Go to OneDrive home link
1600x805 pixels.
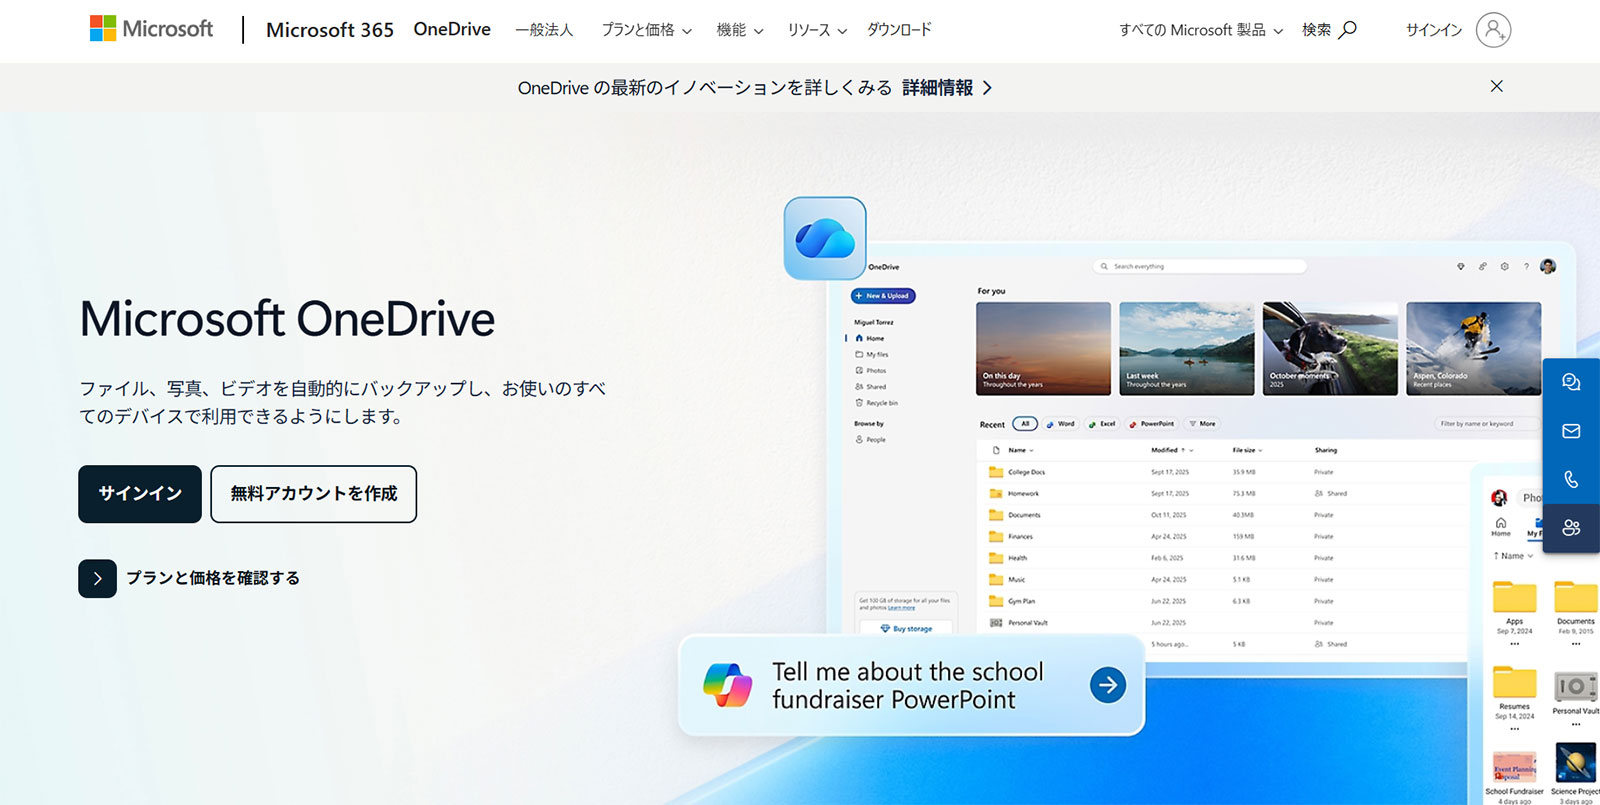(452, 29)
